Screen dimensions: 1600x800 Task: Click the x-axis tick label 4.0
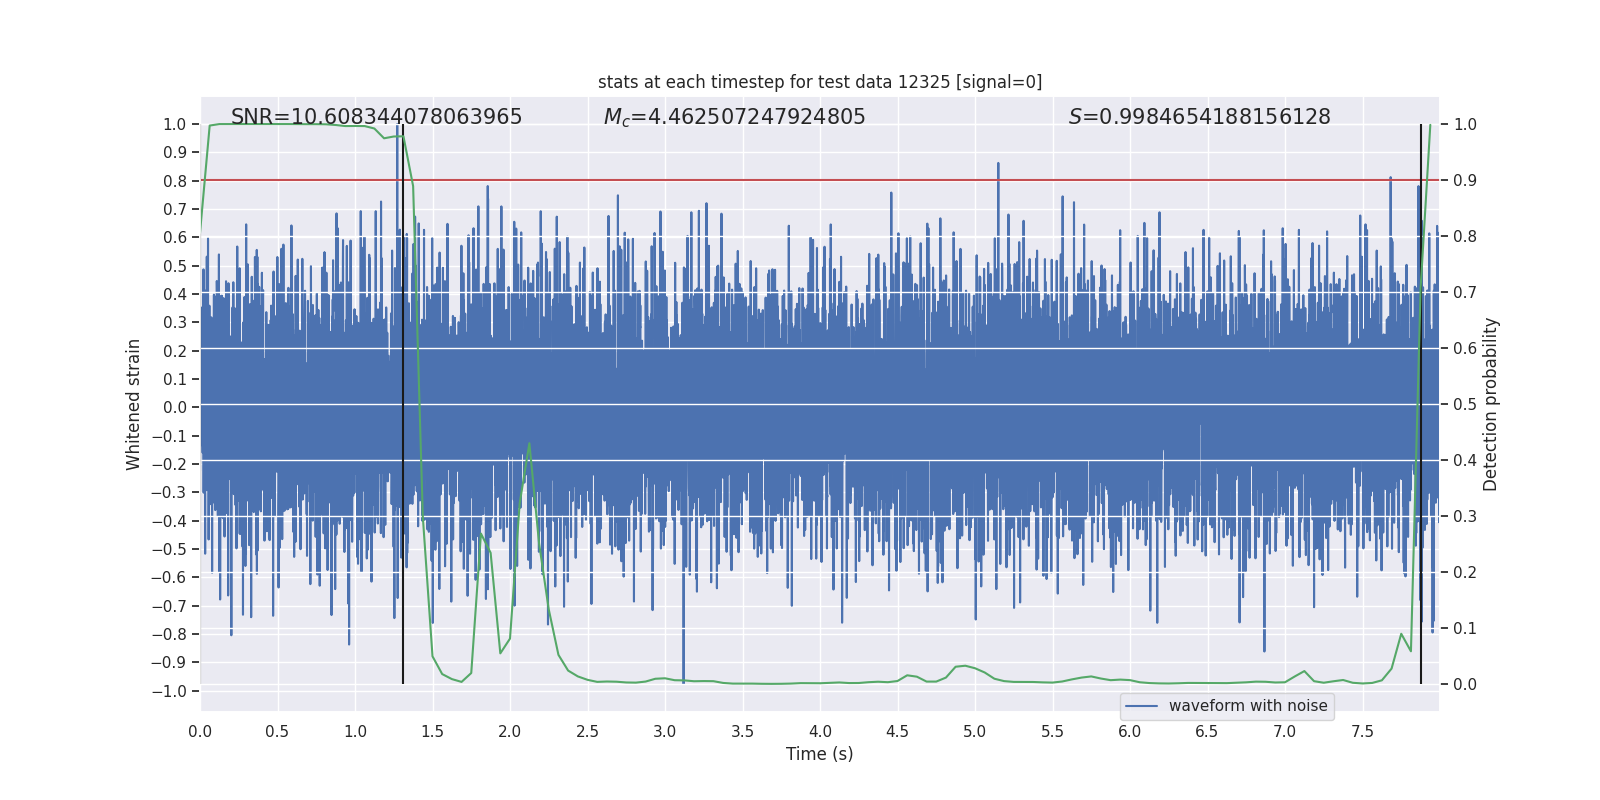click(x=820, y=731)
